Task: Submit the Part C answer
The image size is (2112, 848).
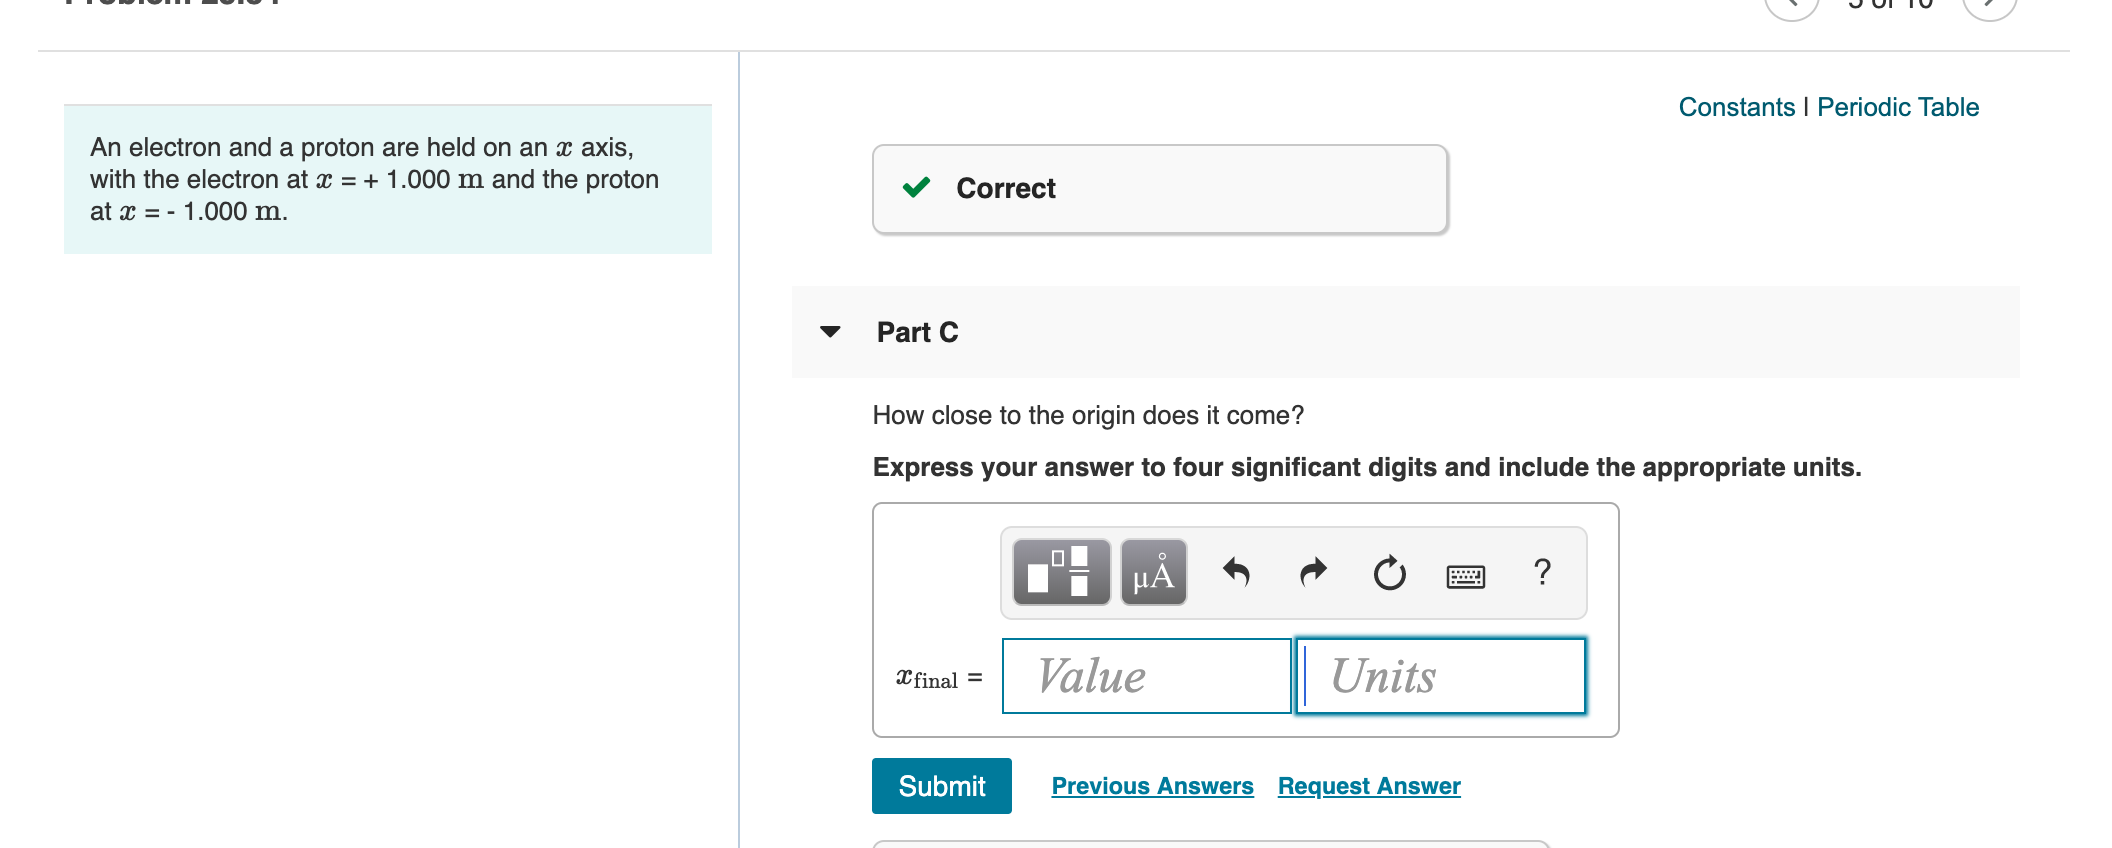Action: click(940, 786)
